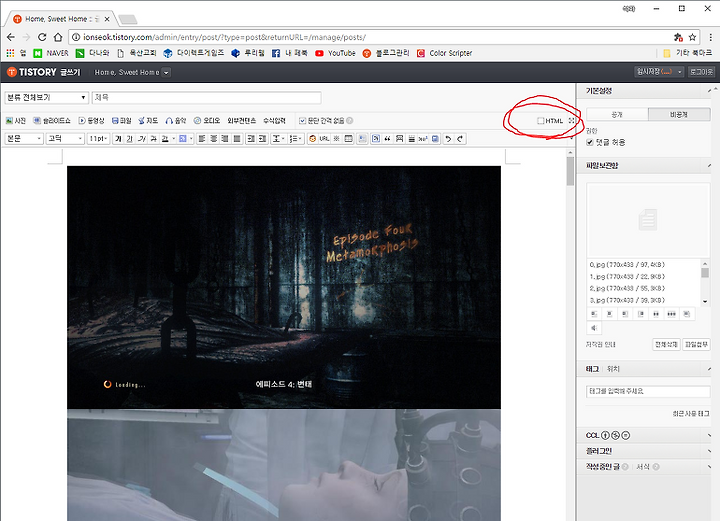Set post to 비공개 private
This screenshot has height=521, width=720.
679,115
